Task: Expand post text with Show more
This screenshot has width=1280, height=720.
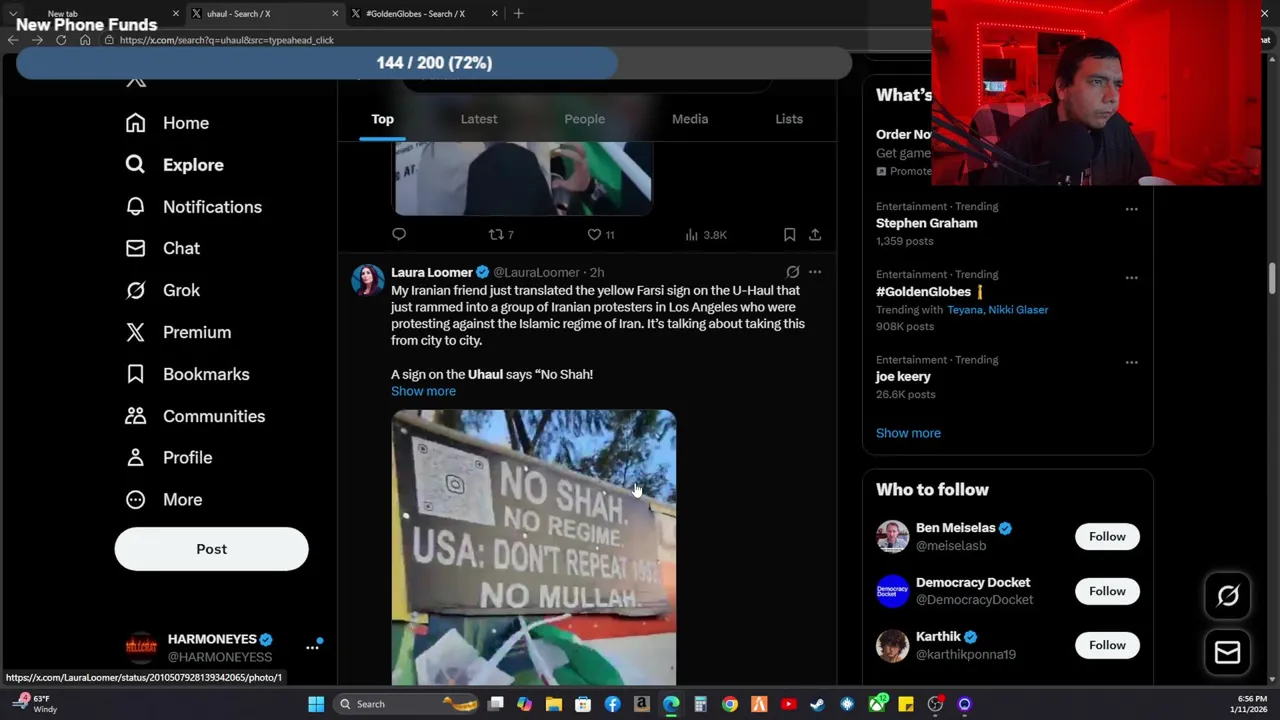Action: pyautogui.click(x=423, y=391)
